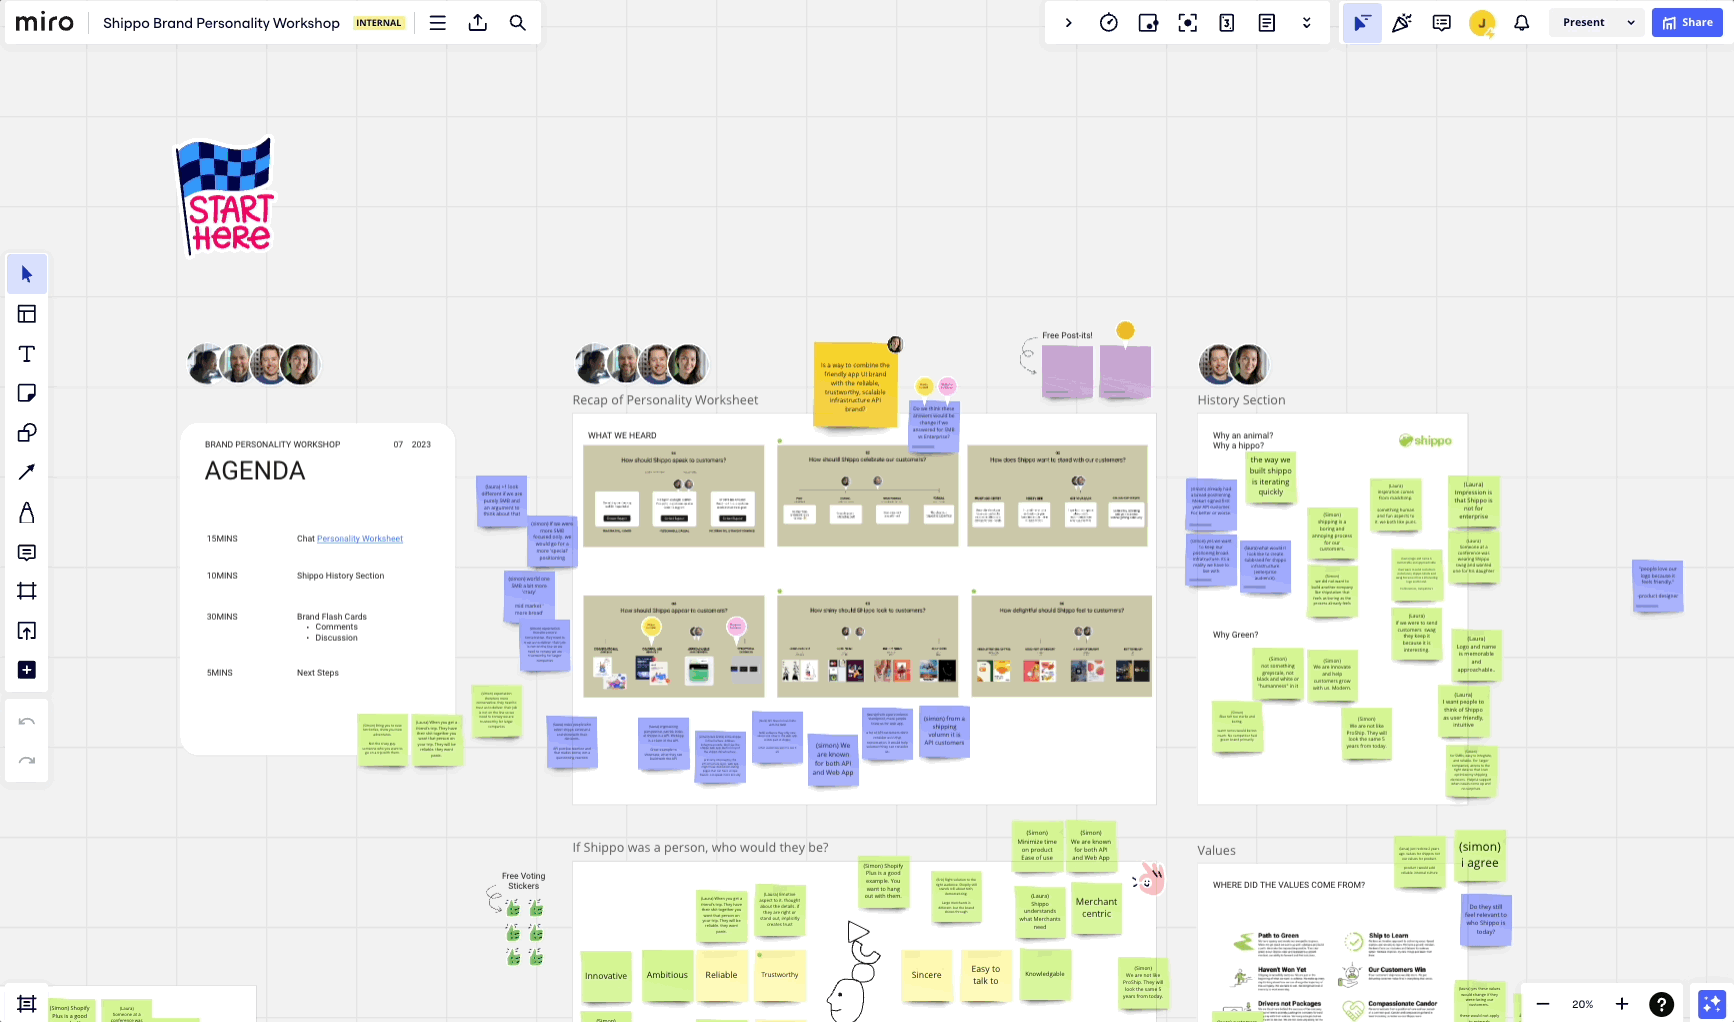
Task: Select the Pen drawing tool
Action: coord(27,512)
